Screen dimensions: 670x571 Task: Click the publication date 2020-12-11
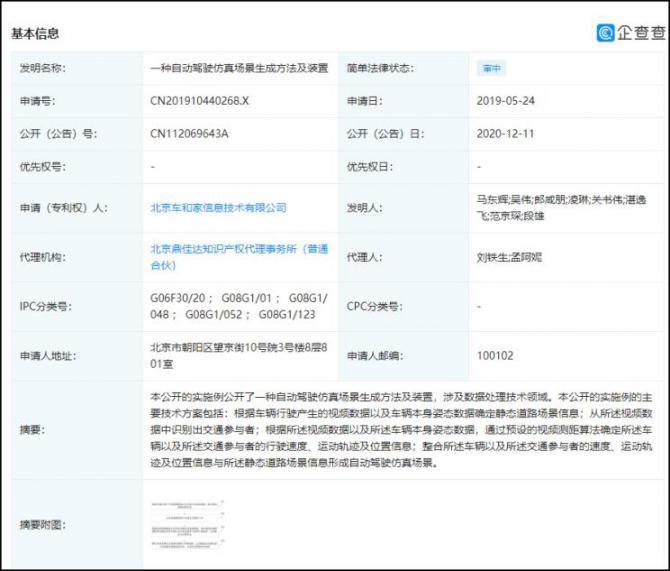pos(507,133)
